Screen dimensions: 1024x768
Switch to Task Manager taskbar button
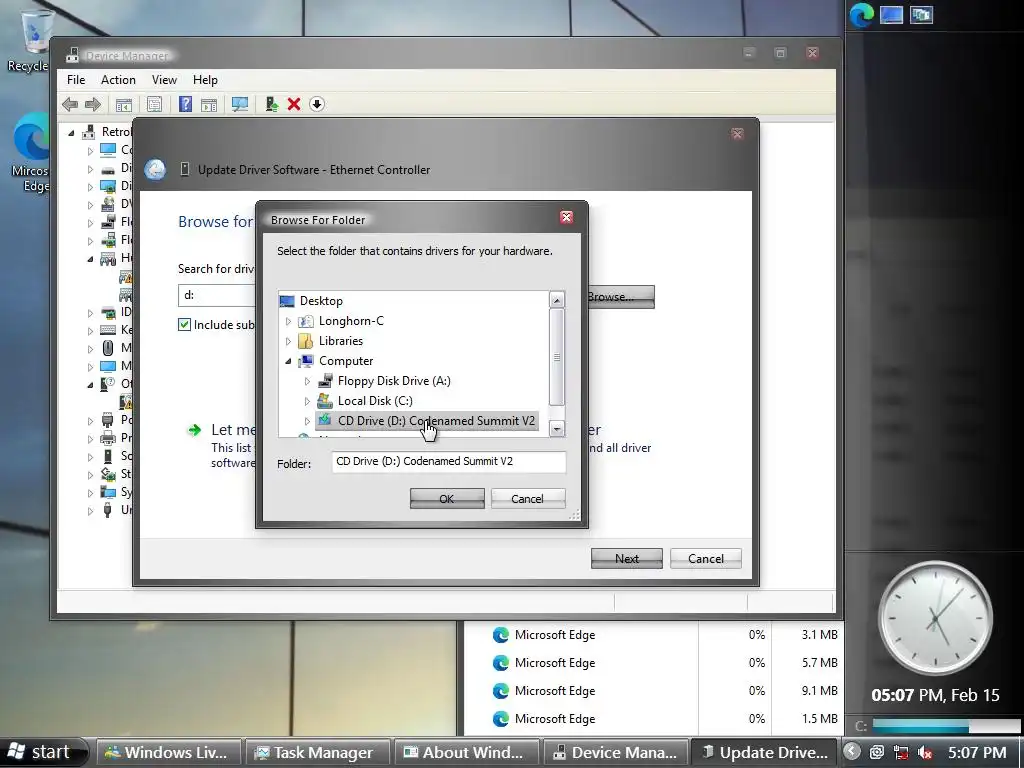point(317,753)
